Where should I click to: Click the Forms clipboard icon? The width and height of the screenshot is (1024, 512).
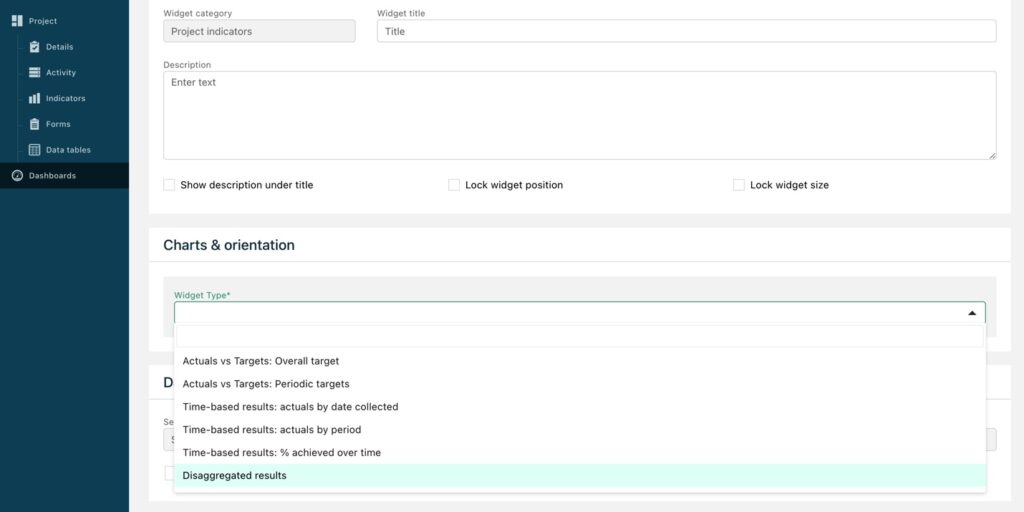[35, 124]
